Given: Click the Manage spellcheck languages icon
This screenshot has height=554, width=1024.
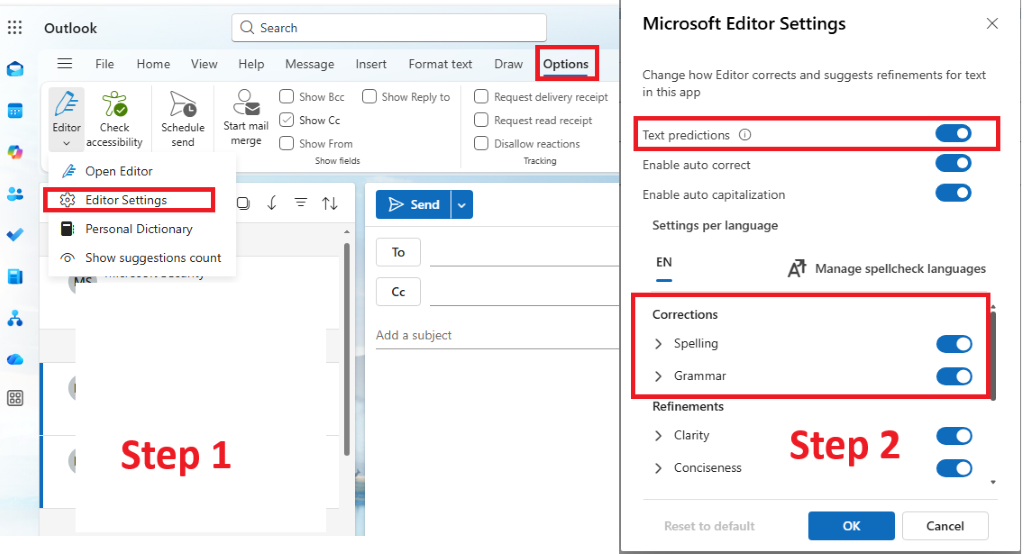Looking at the screenshot, I should [797, 268].
